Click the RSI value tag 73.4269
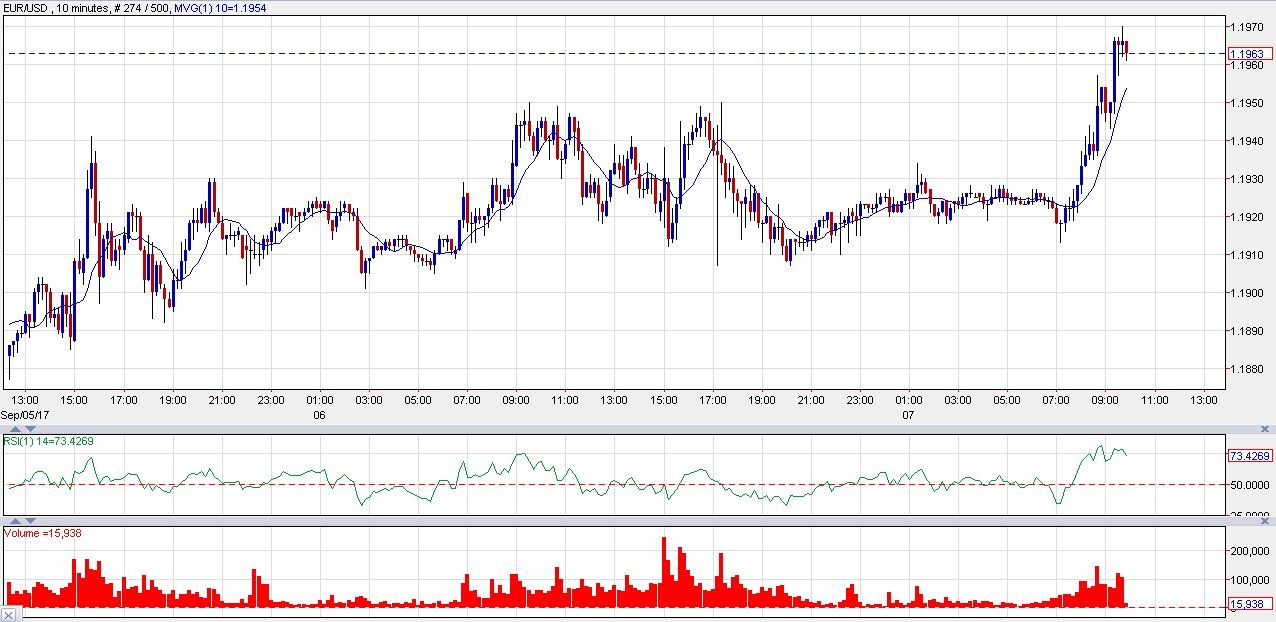The image size is (1276, 622). pyautogui.click(x=1250, y=455)
